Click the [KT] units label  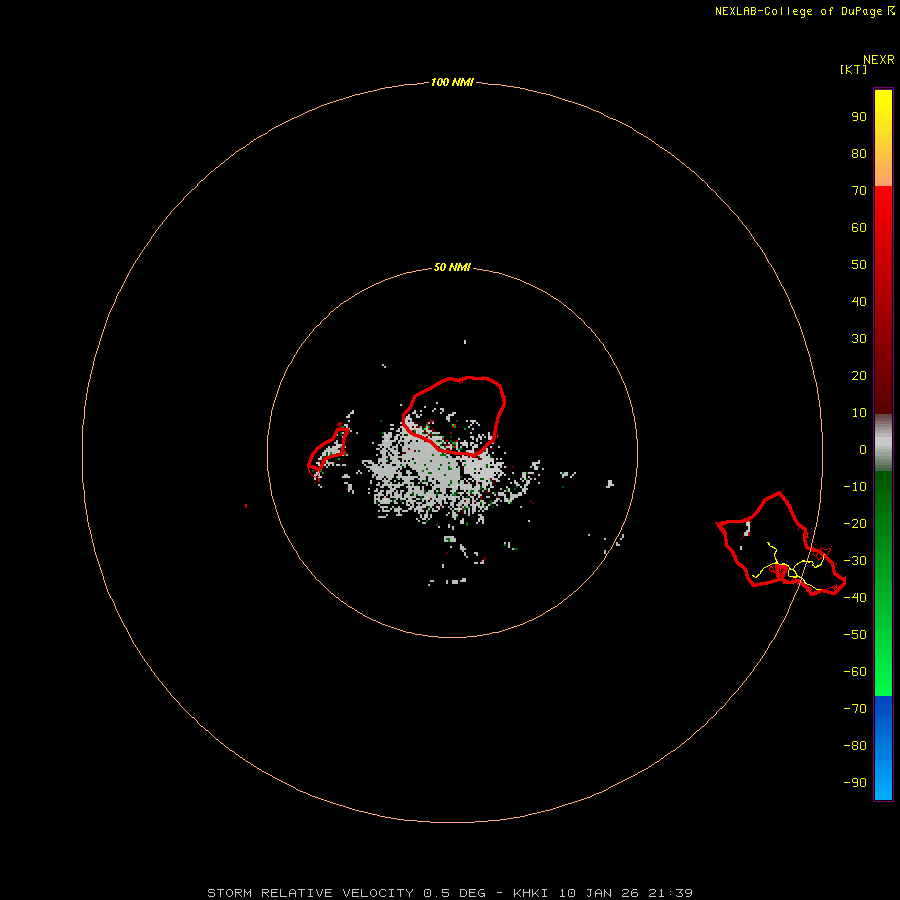coord(853,69)
